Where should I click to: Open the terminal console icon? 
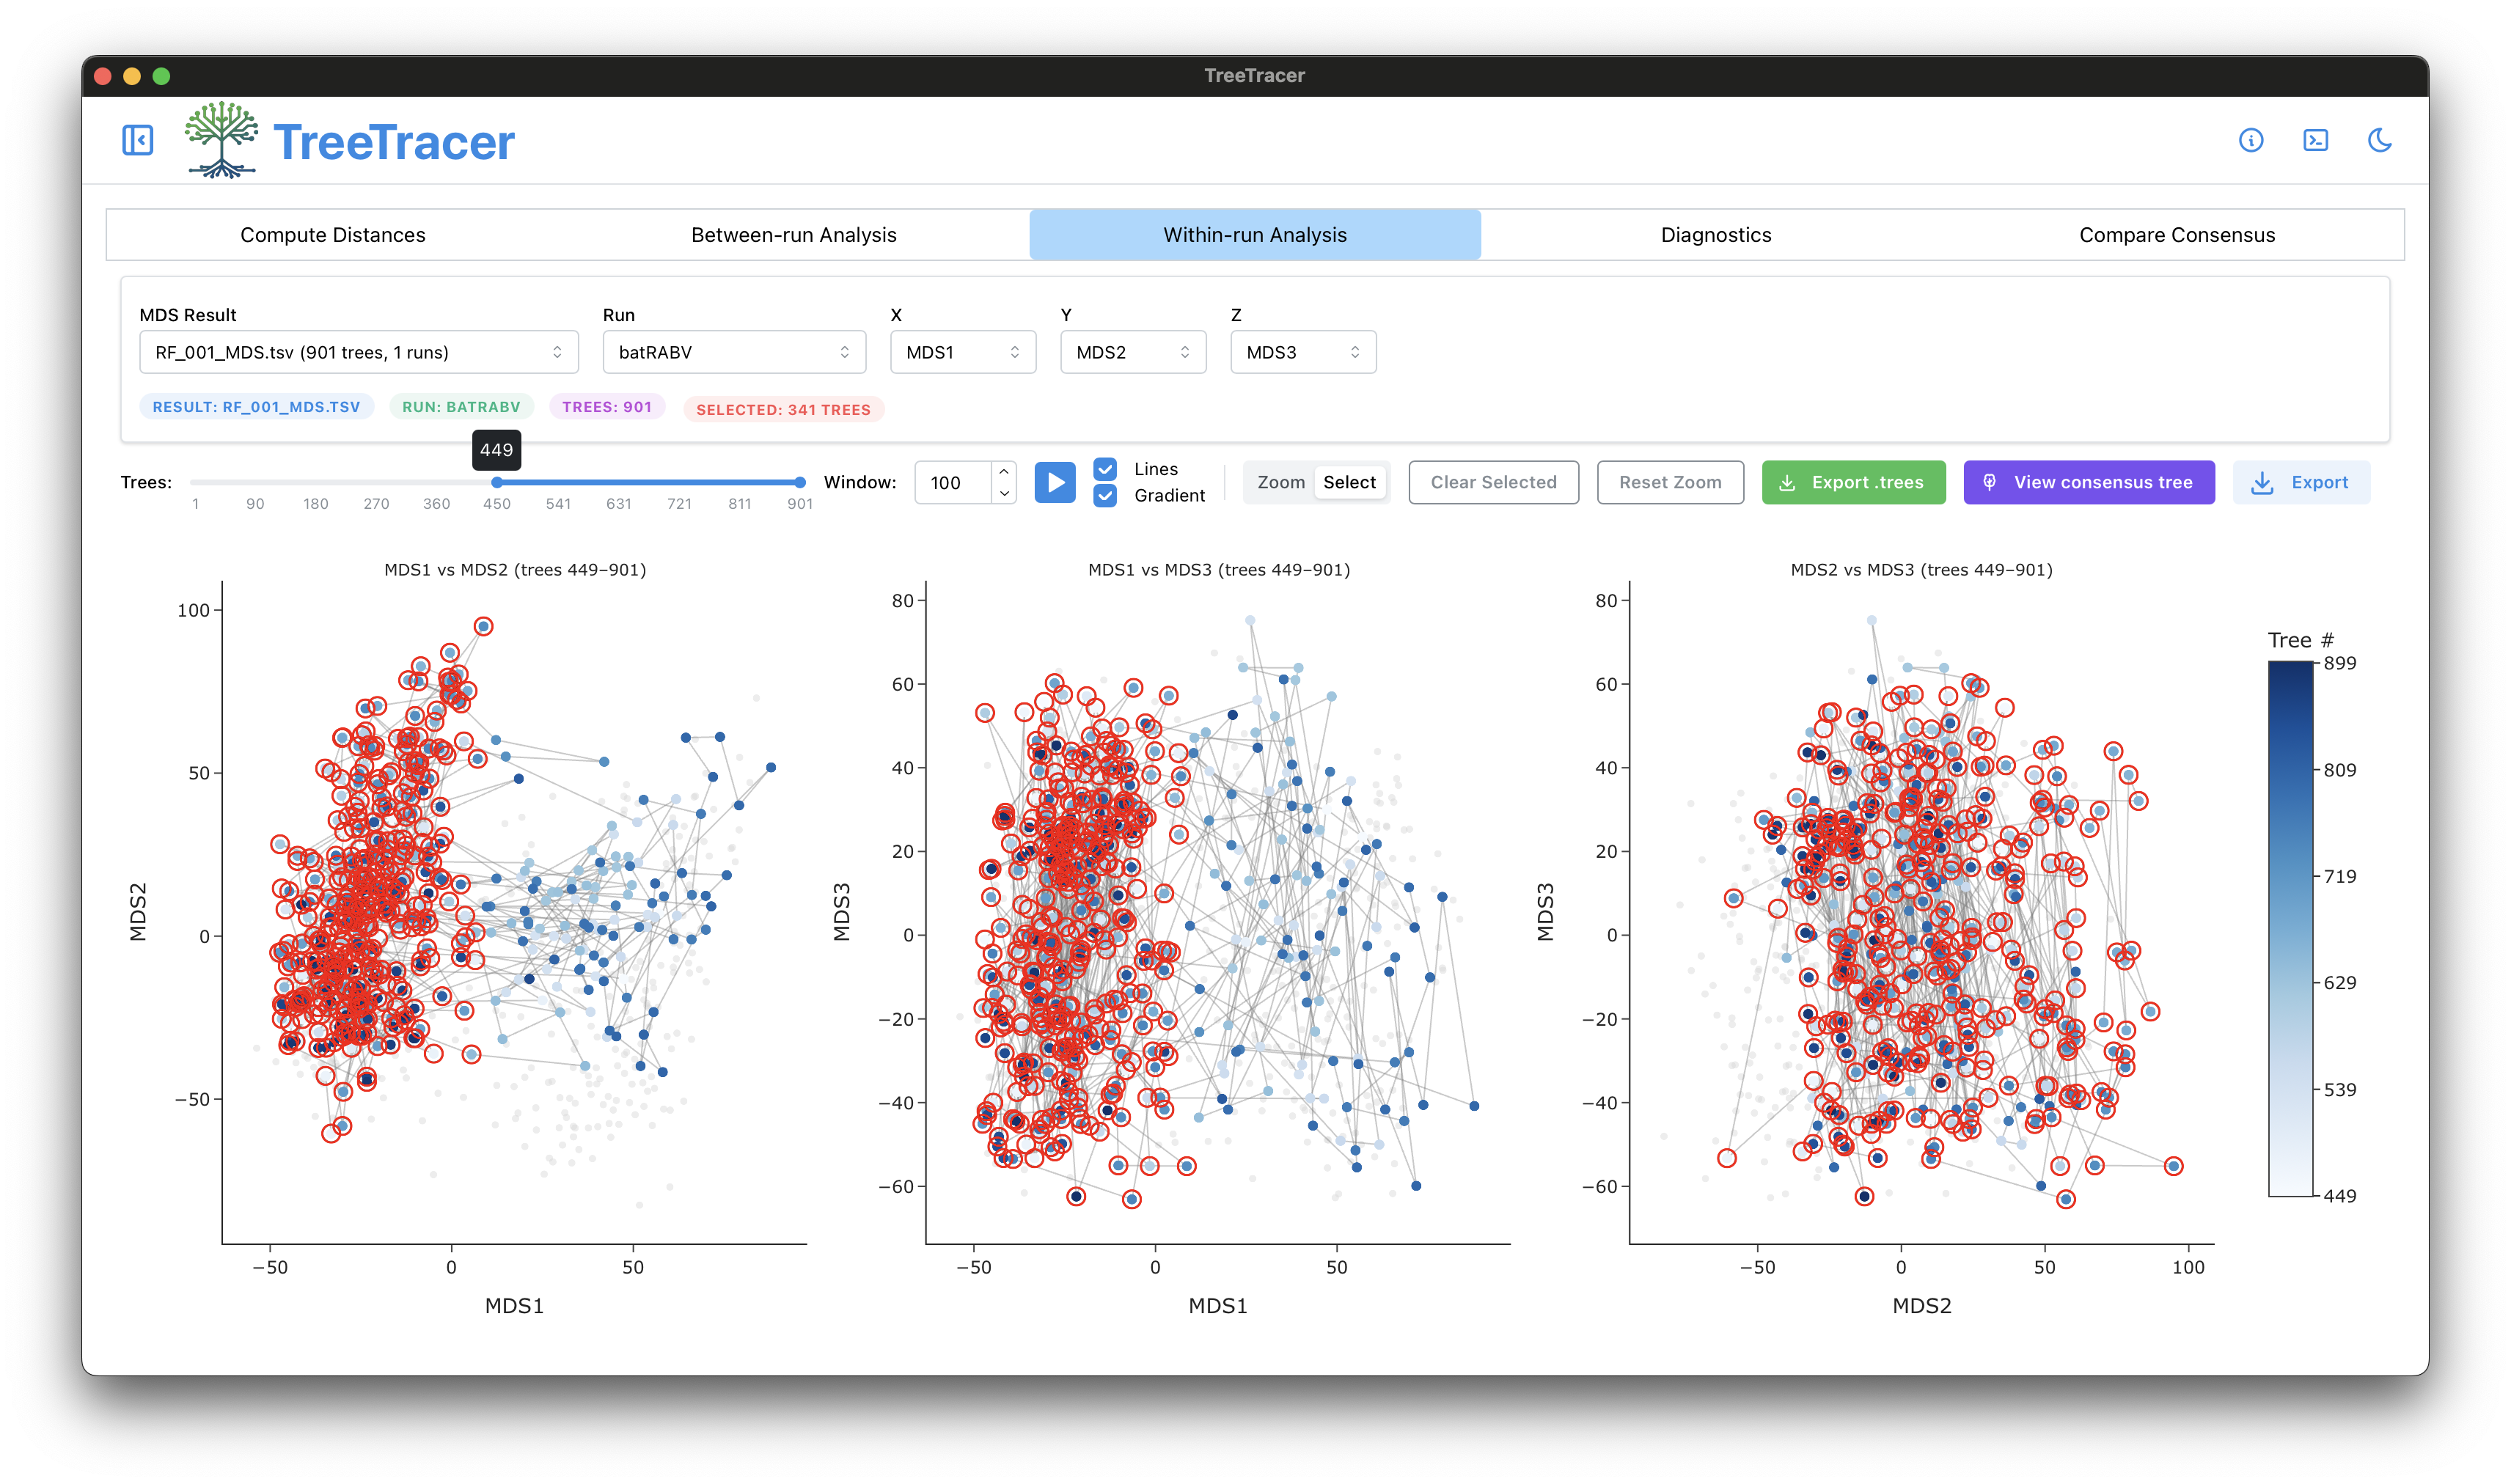pyautogui.click(x=2315, y=140)
